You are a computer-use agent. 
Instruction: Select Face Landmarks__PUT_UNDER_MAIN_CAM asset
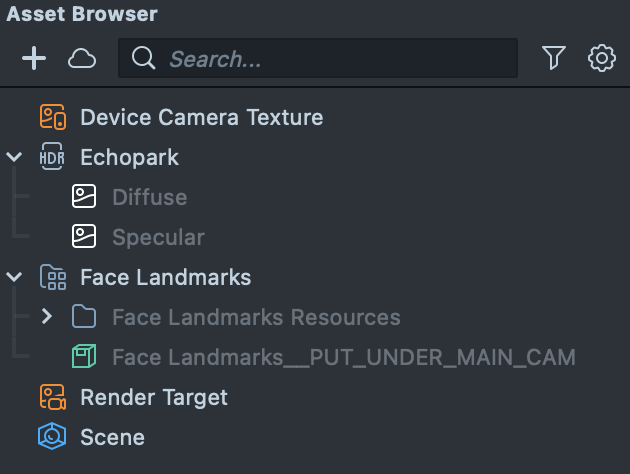pyautogui.click(x=343, y=357)
